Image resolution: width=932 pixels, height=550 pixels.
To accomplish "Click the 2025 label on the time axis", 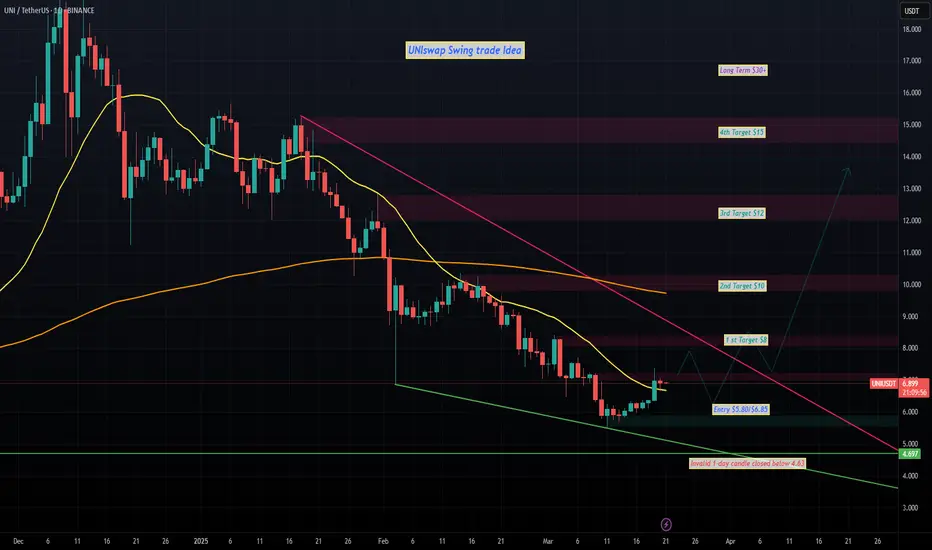I will click(x=201, y=541).
